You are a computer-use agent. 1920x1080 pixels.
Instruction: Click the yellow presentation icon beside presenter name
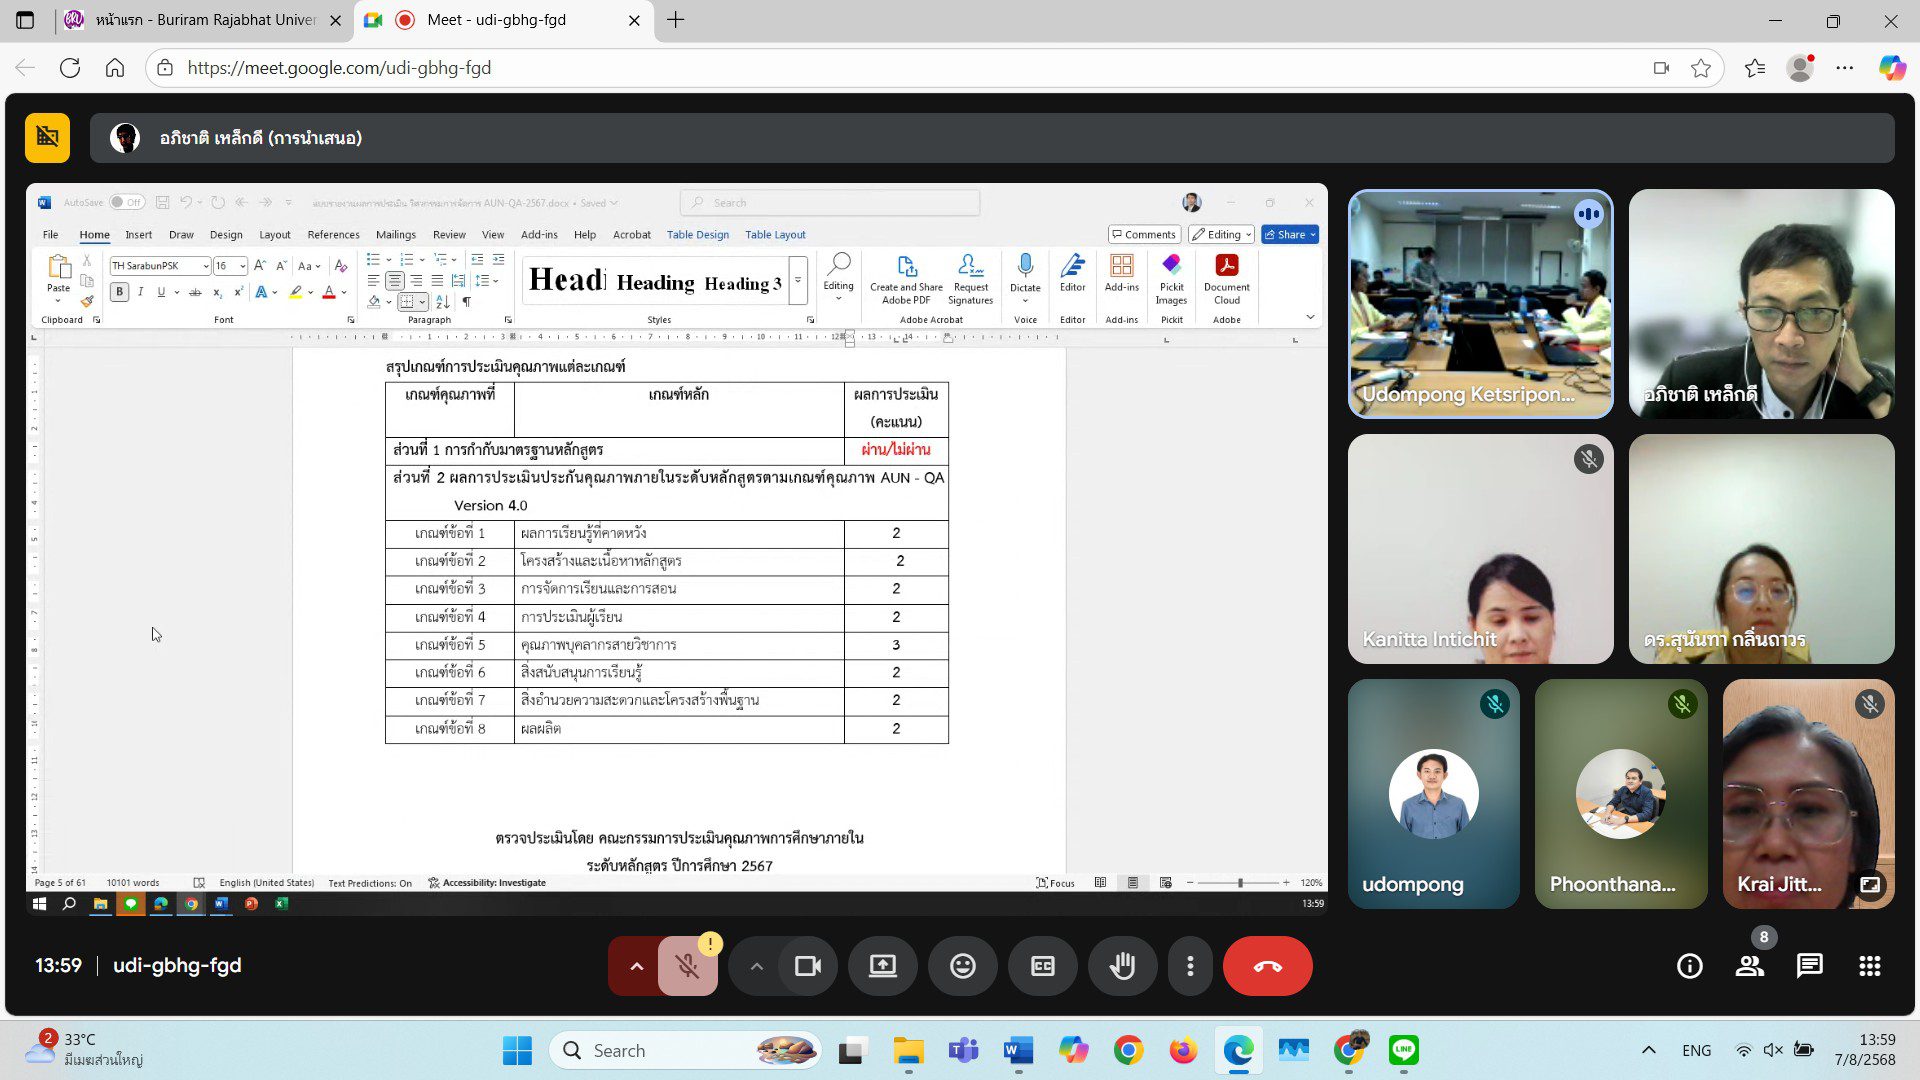tap(47, 137)
